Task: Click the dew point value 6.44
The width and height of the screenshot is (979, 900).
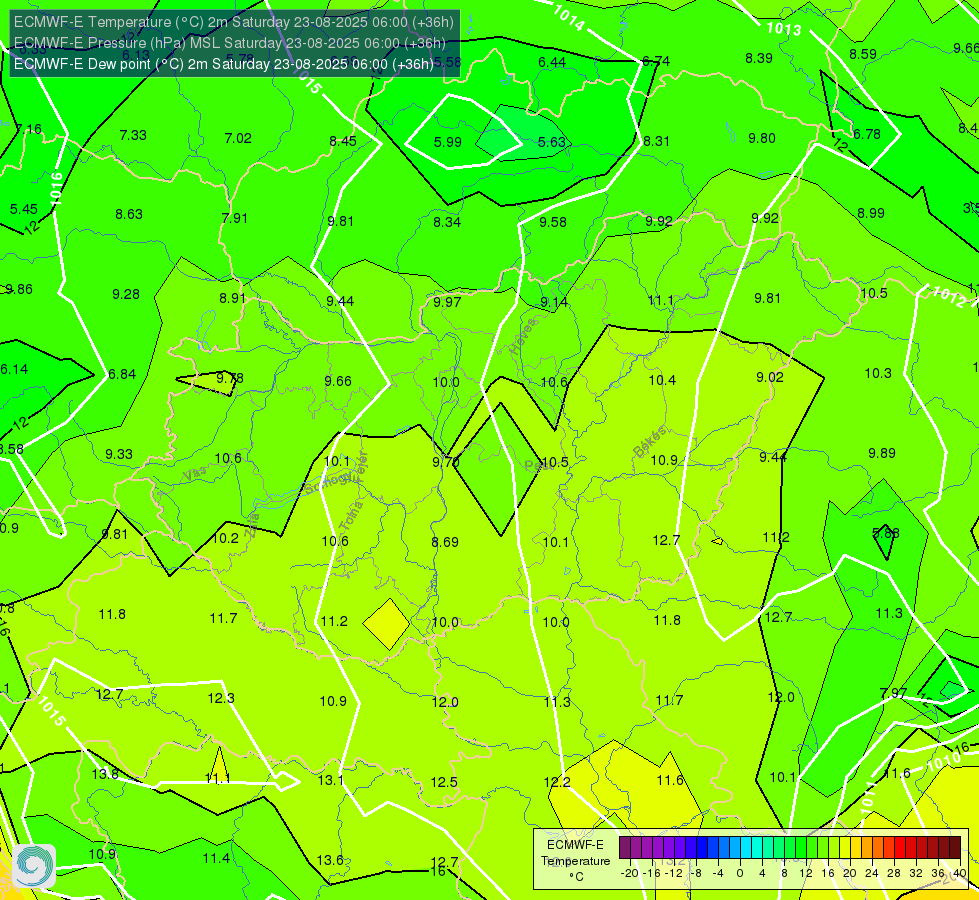Action: point(552,62)
